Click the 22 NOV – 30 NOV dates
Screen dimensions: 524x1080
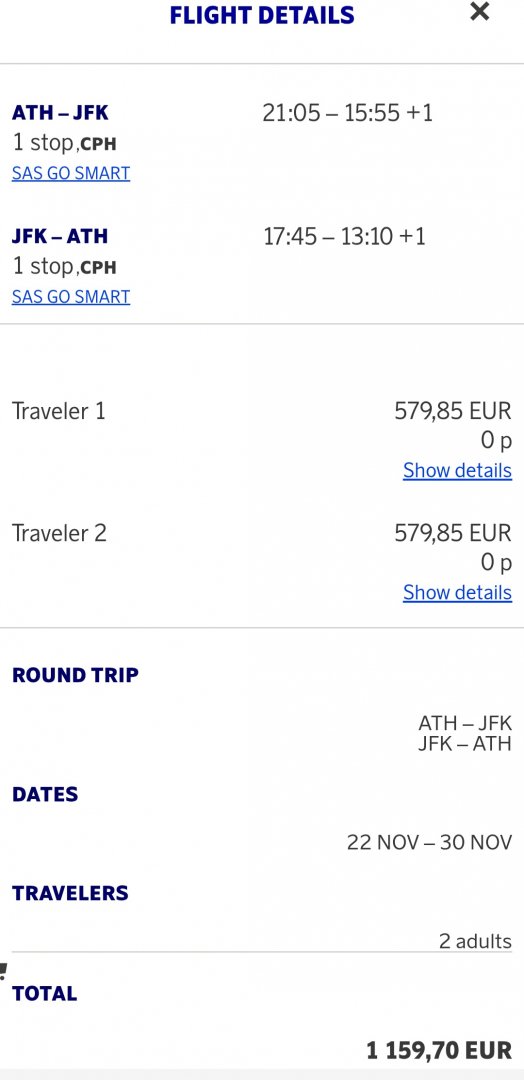coord(430,842)
